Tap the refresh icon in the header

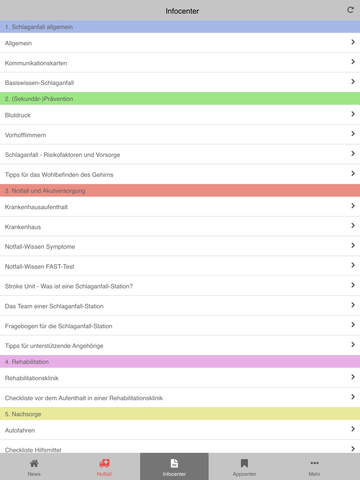tap(350, 10)
